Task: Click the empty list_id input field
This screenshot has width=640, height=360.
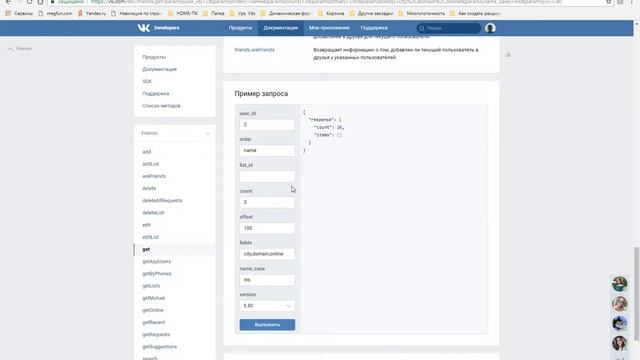Action: (x=267, y=176)
